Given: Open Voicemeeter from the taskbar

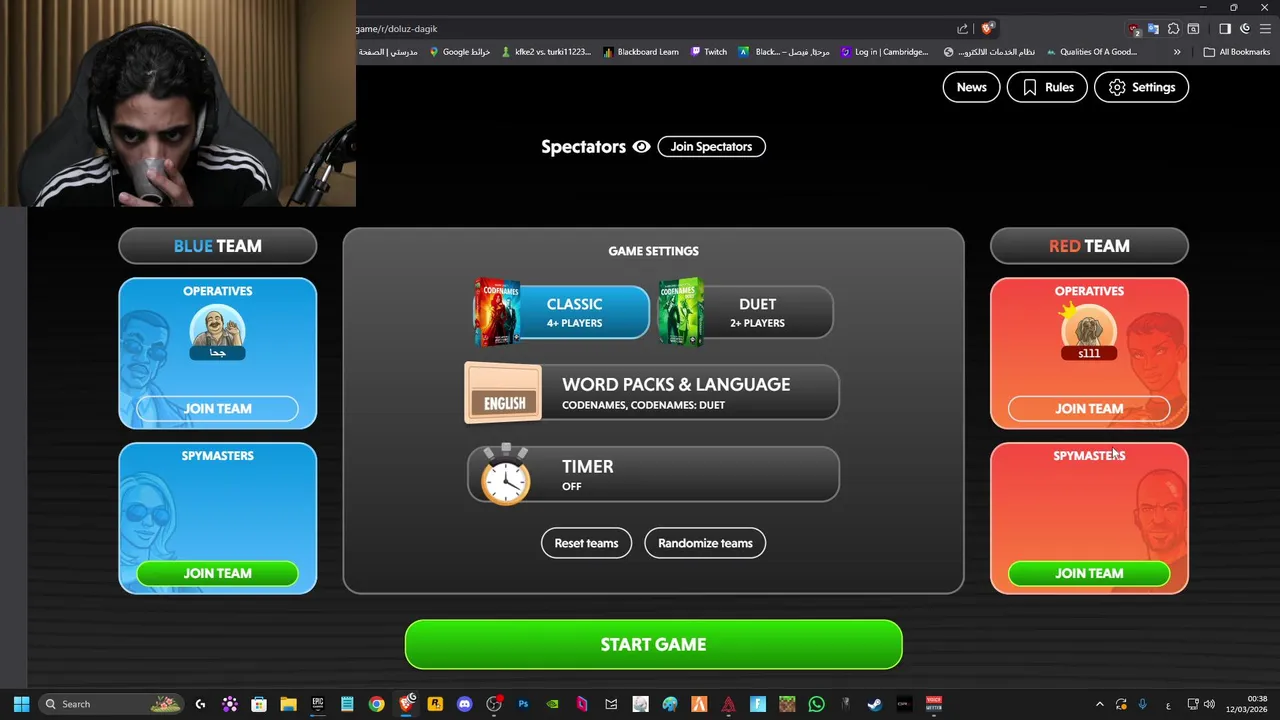Looking at the screenshot, I should tap(934, 704).
